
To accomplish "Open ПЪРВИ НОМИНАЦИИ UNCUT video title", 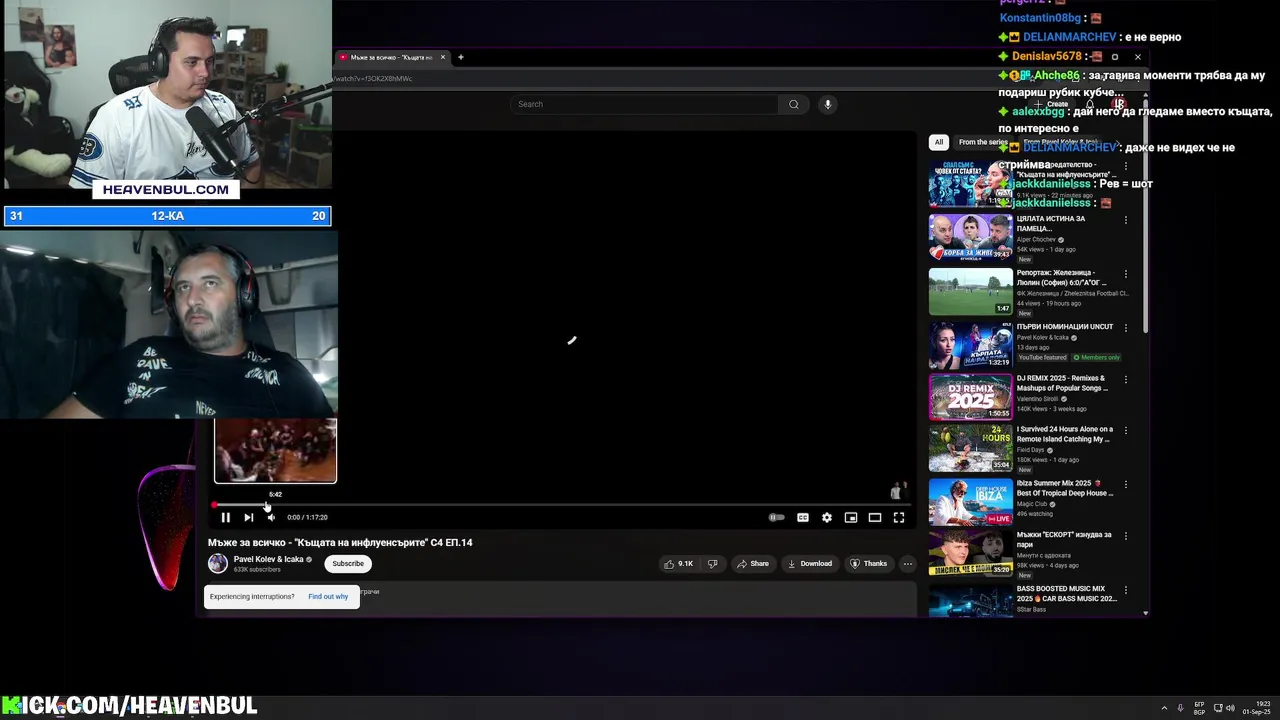I will pos(1064,327).
